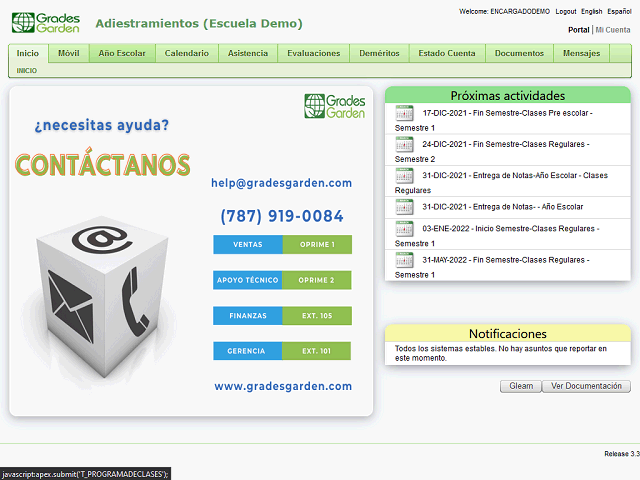
Task: Switch language to English
Action: point(592,11)
